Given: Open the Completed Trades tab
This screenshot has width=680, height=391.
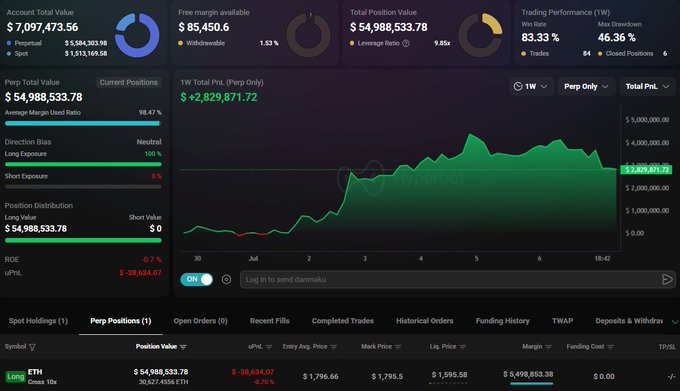Looking at the screenshot, I should point(343,321).
